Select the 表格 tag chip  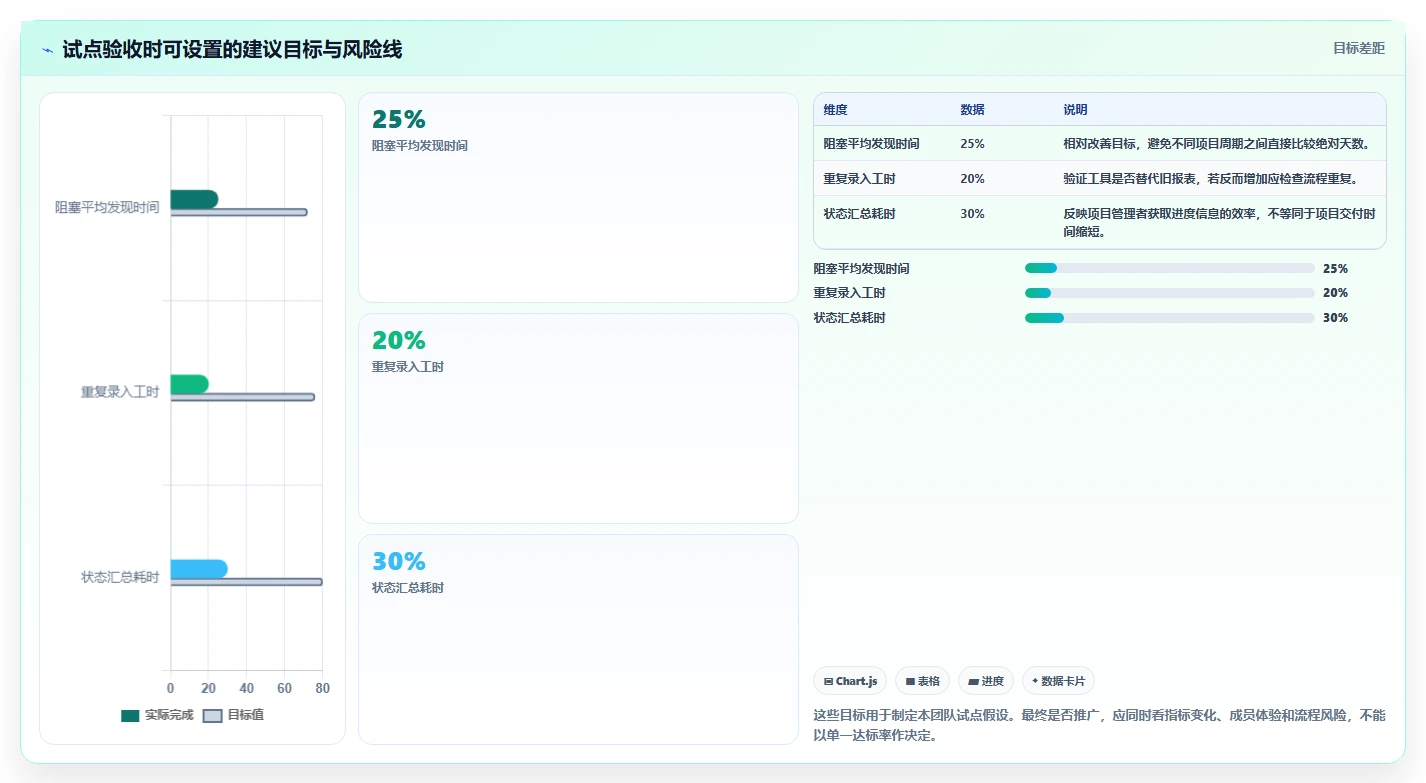point(922,681)
